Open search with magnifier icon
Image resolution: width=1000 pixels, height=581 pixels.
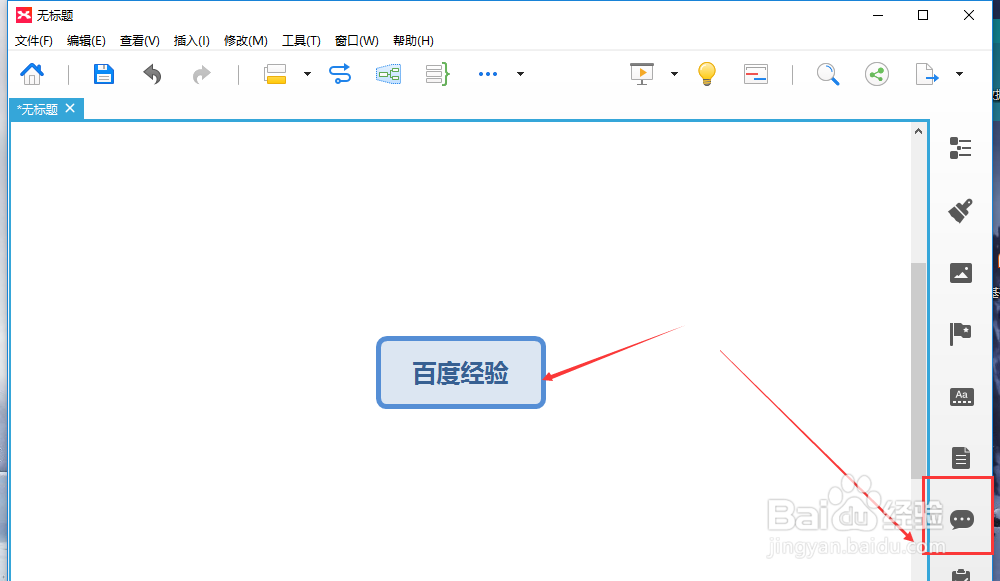tap(828, 74)
